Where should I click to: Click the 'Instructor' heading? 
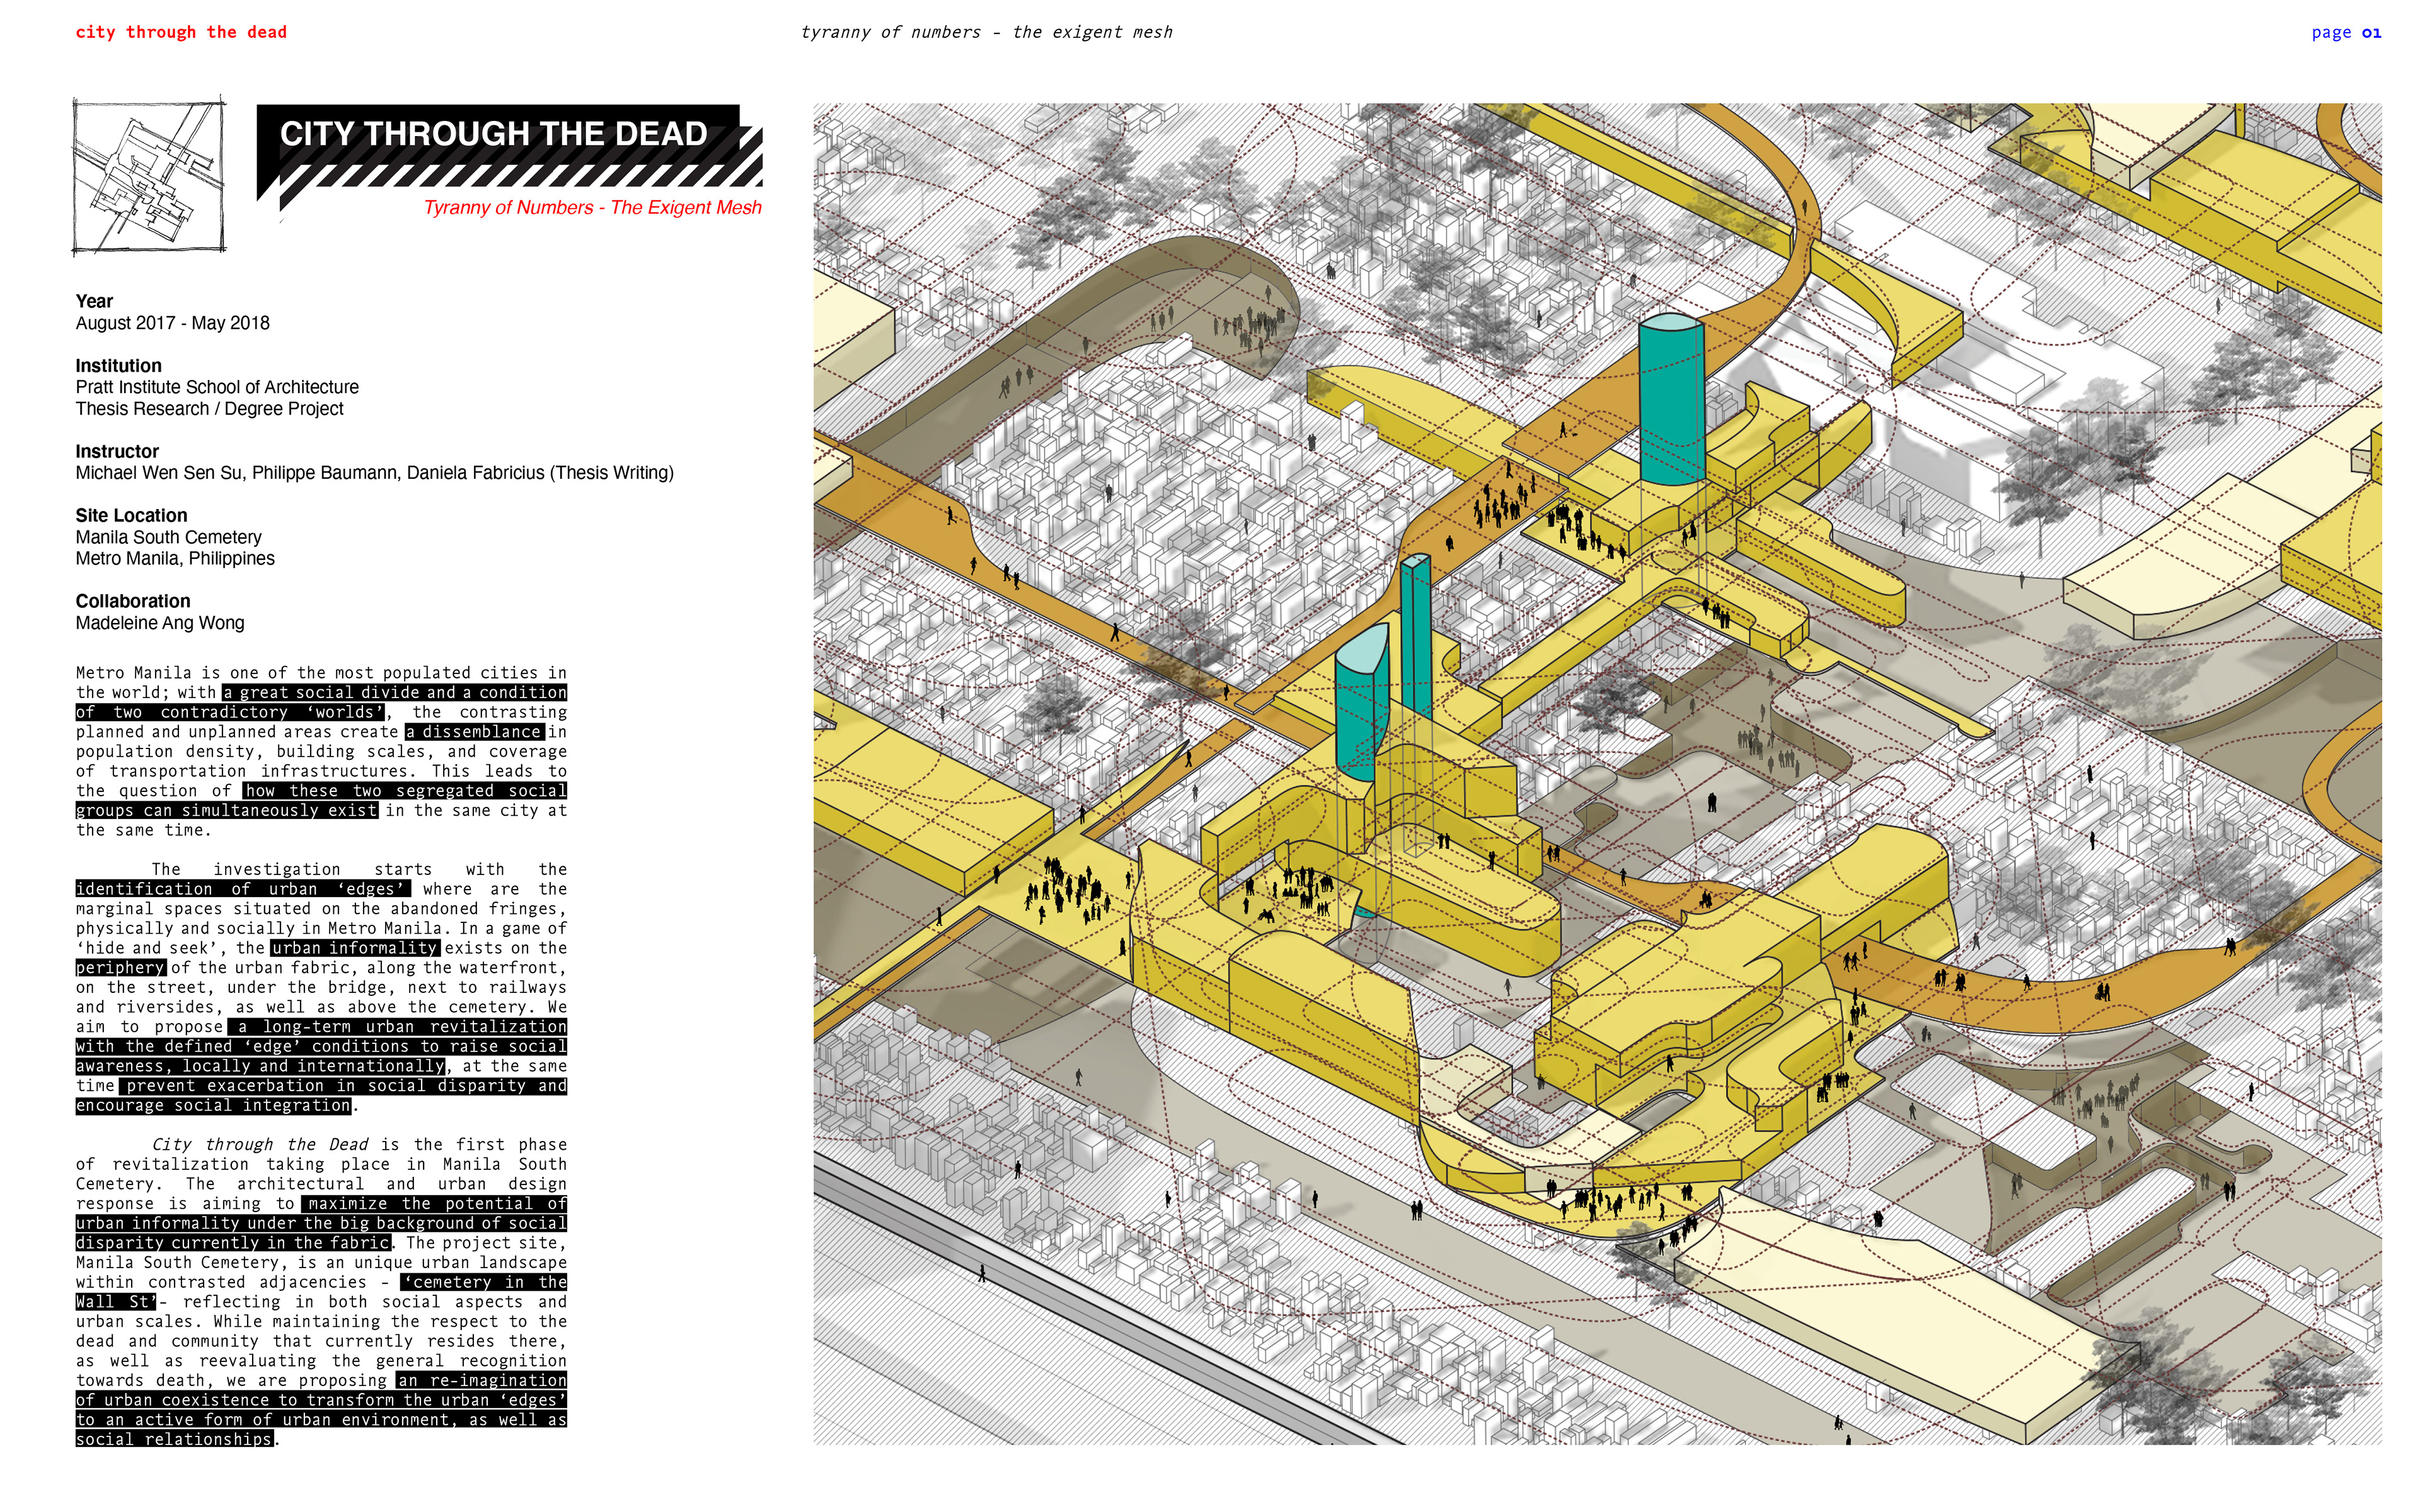pyautogui.click(x=117, y=451)
